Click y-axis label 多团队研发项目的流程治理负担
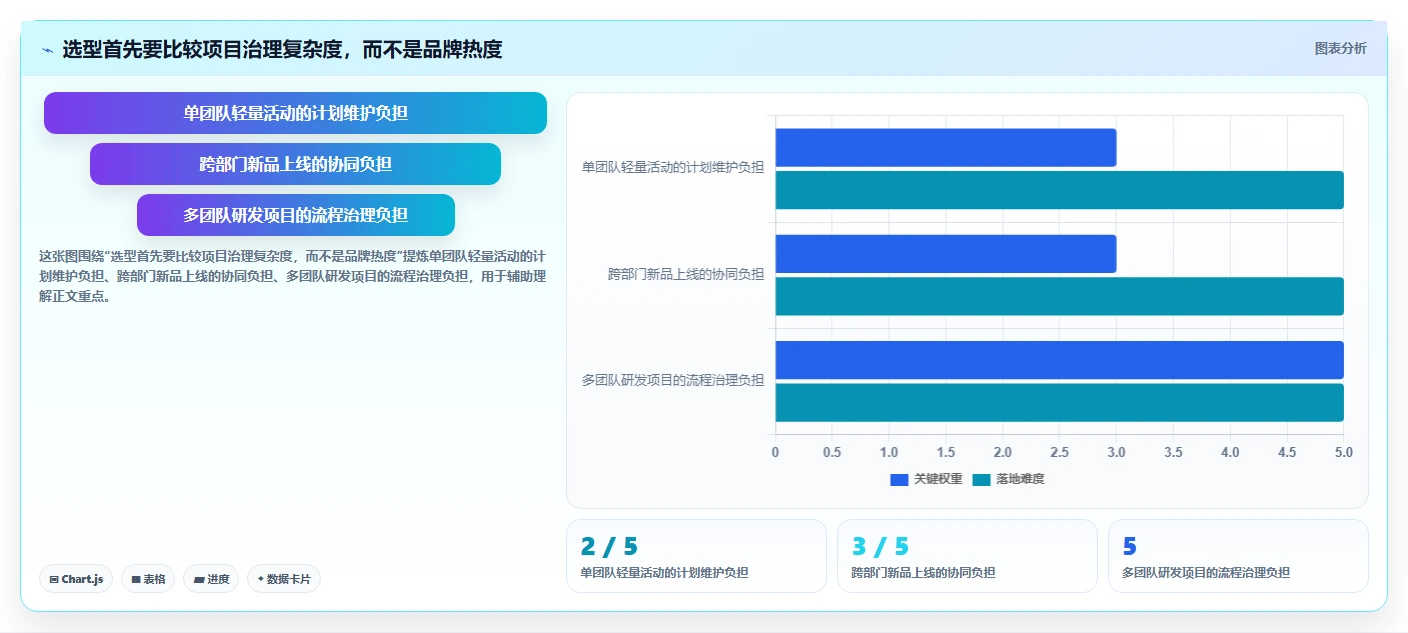Viewport: 1408px width, 633px height. tap(673, 380)
